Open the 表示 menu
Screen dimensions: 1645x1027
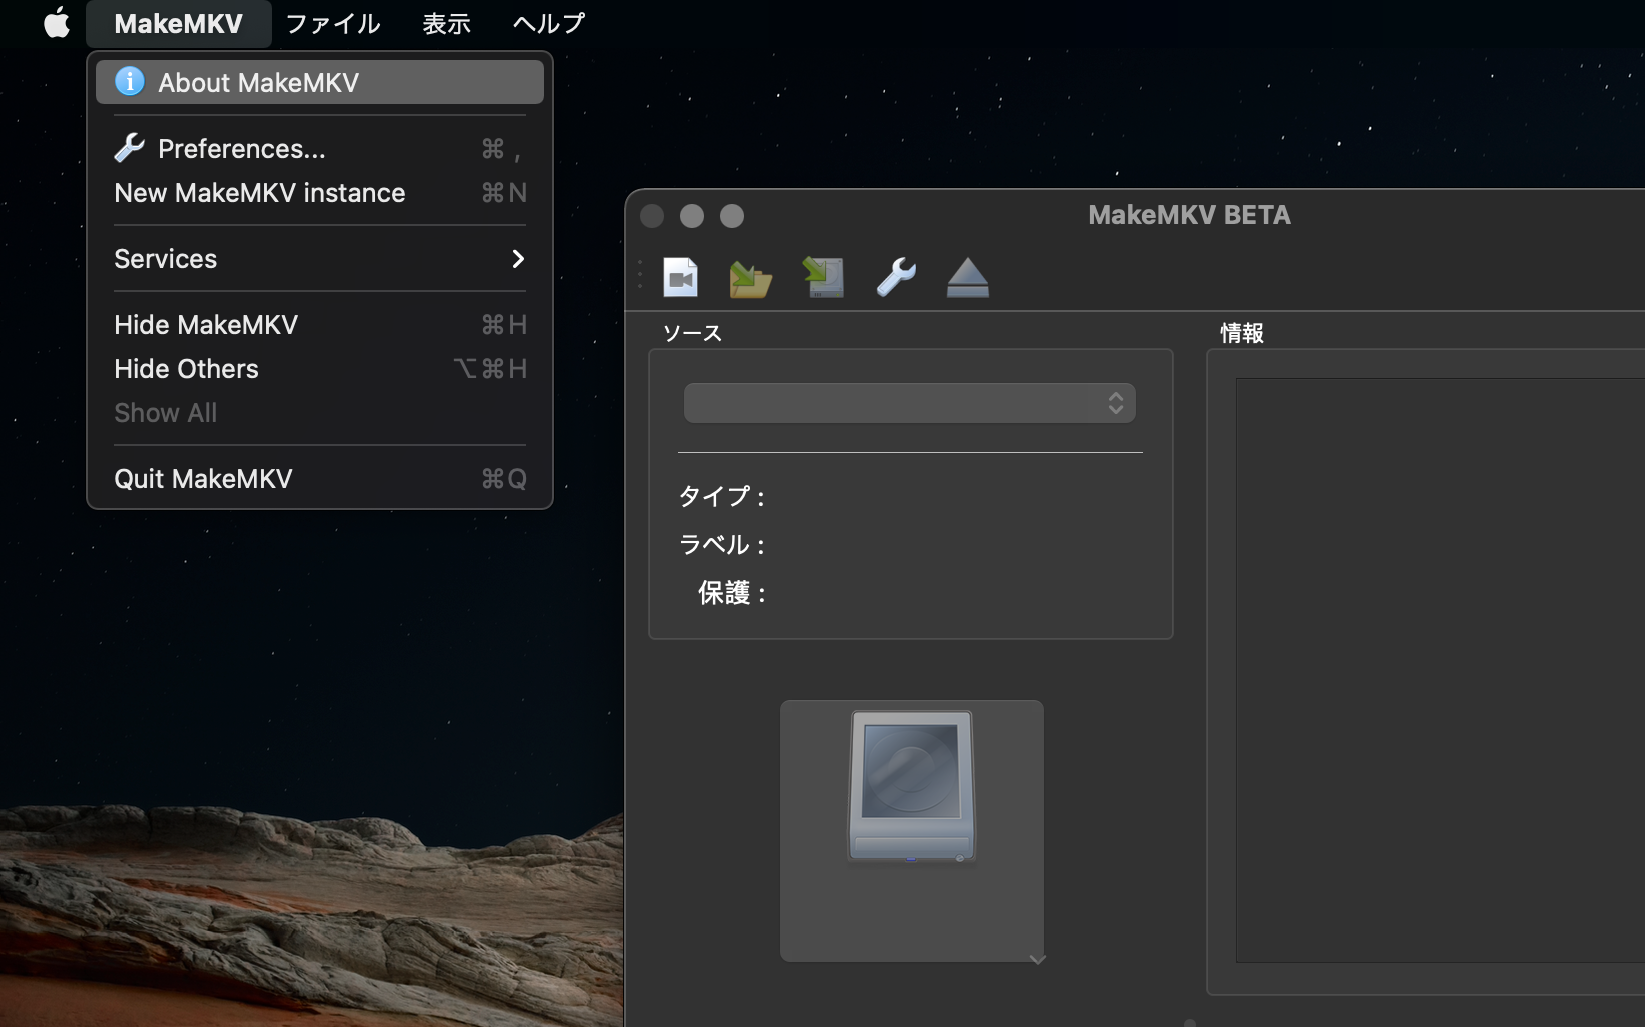(446, 23)
